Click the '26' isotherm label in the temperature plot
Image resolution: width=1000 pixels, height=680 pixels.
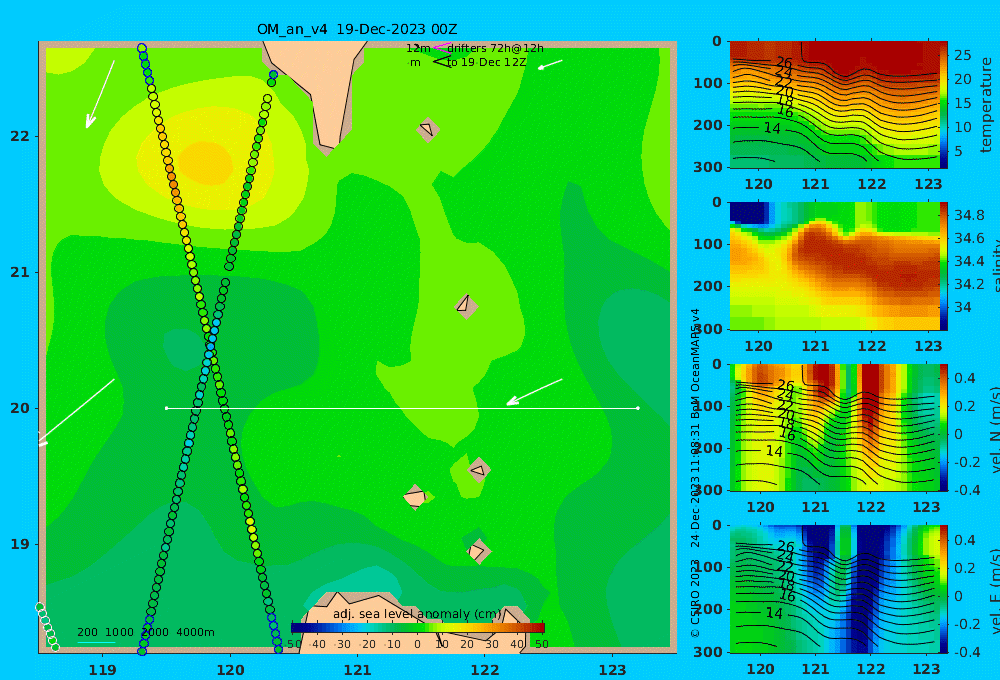pyautogui.click(x=784, y=63)
